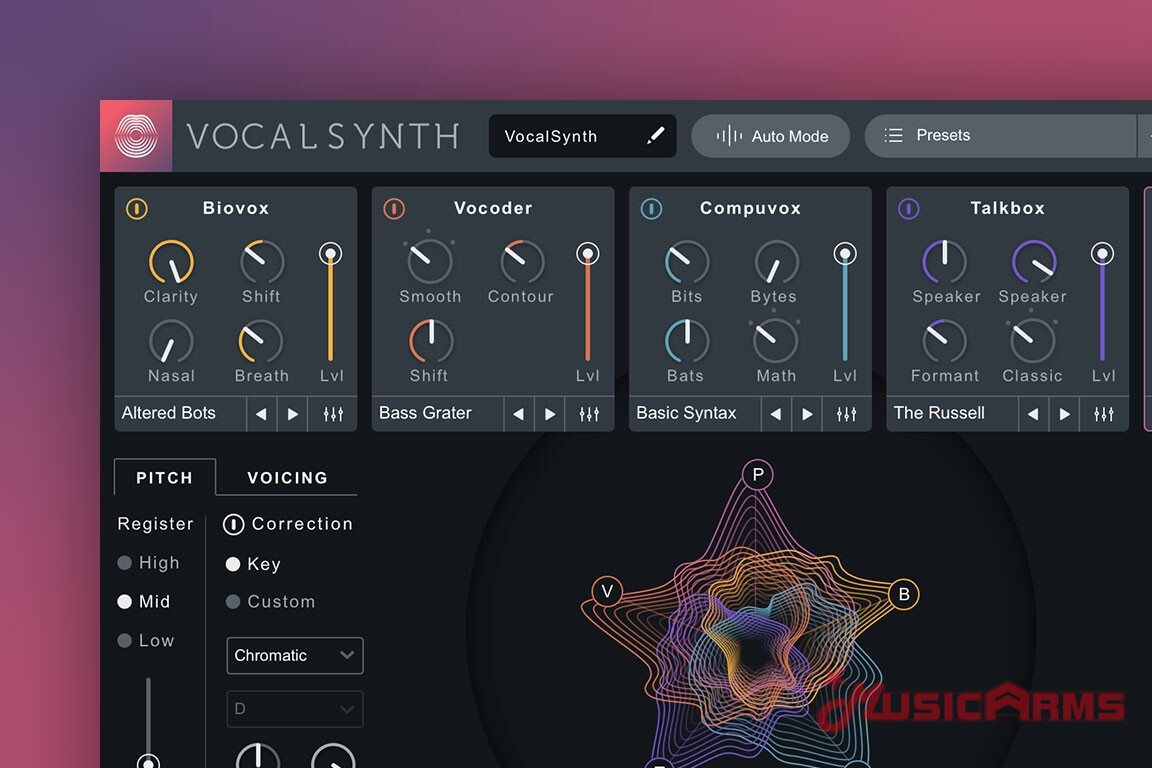Screen dimensions: 1152x768
Task: Expand the Chromatic scale dropdown
Action: tap(294, 656)
